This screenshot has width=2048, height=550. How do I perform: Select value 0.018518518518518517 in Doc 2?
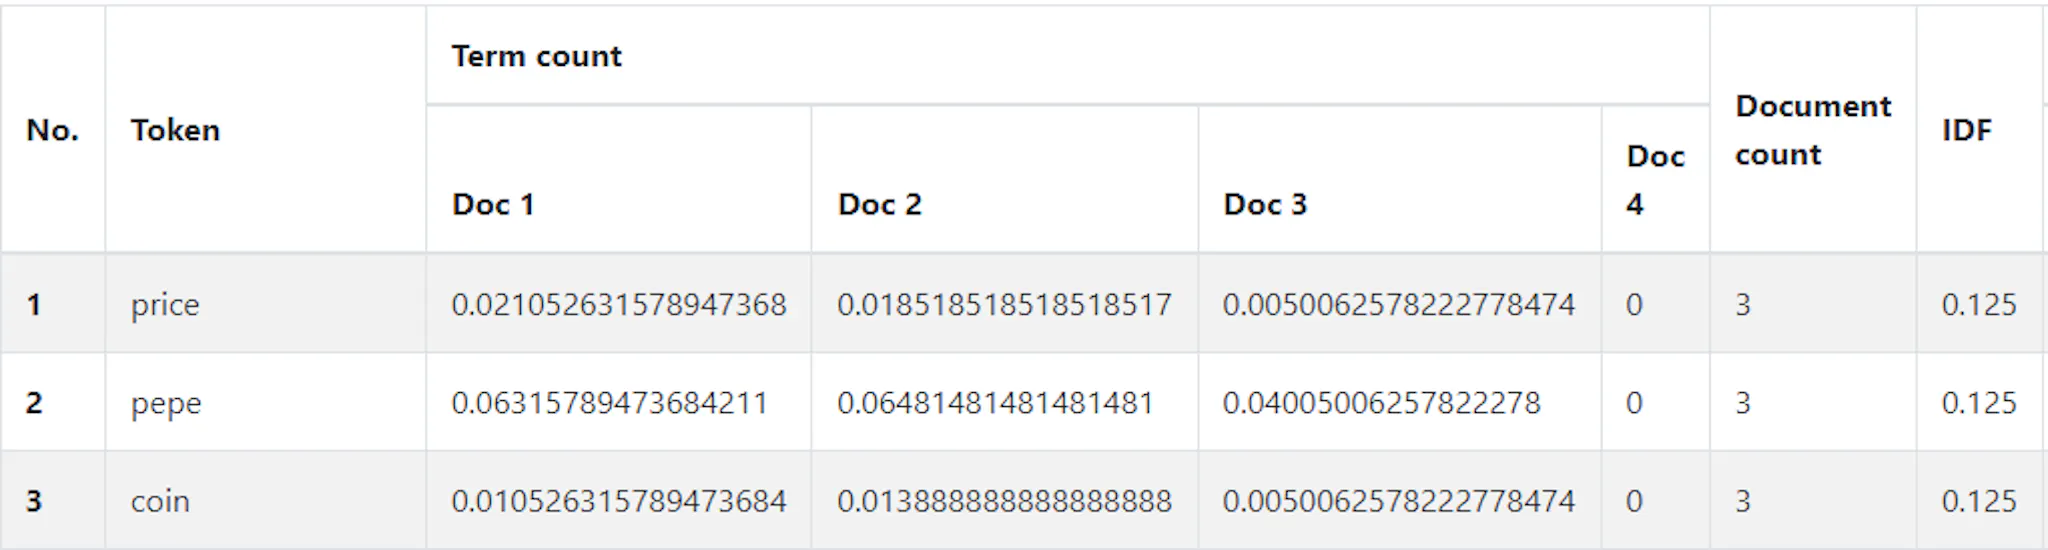click(1004, 304)
